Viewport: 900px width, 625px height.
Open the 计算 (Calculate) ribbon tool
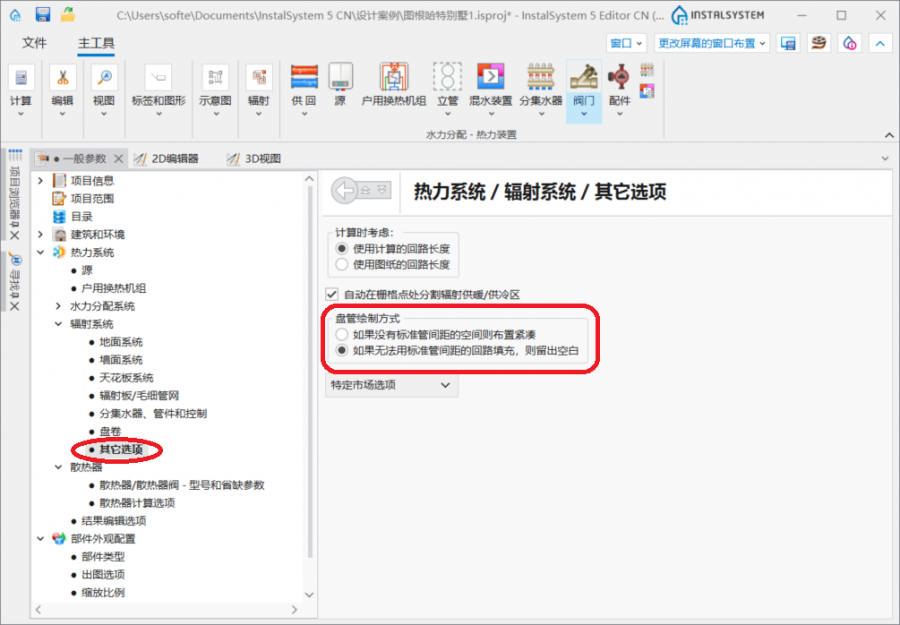[x=21, y=78]
